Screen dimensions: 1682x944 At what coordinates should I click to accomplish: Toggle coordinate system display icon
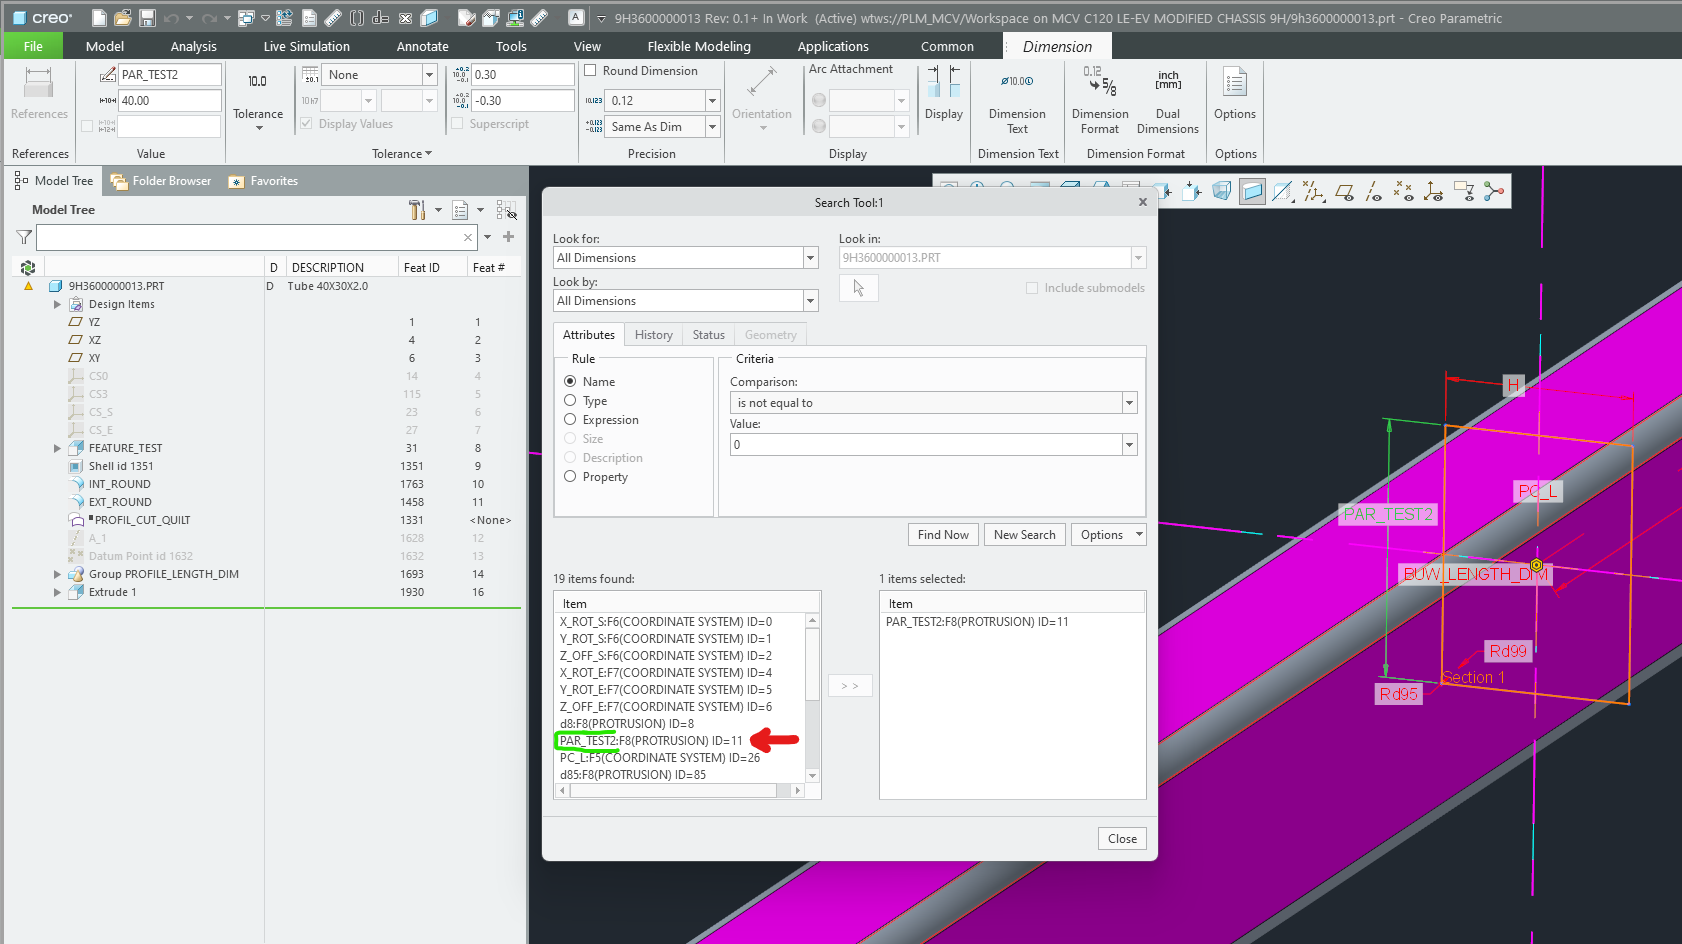[1433, 191]
